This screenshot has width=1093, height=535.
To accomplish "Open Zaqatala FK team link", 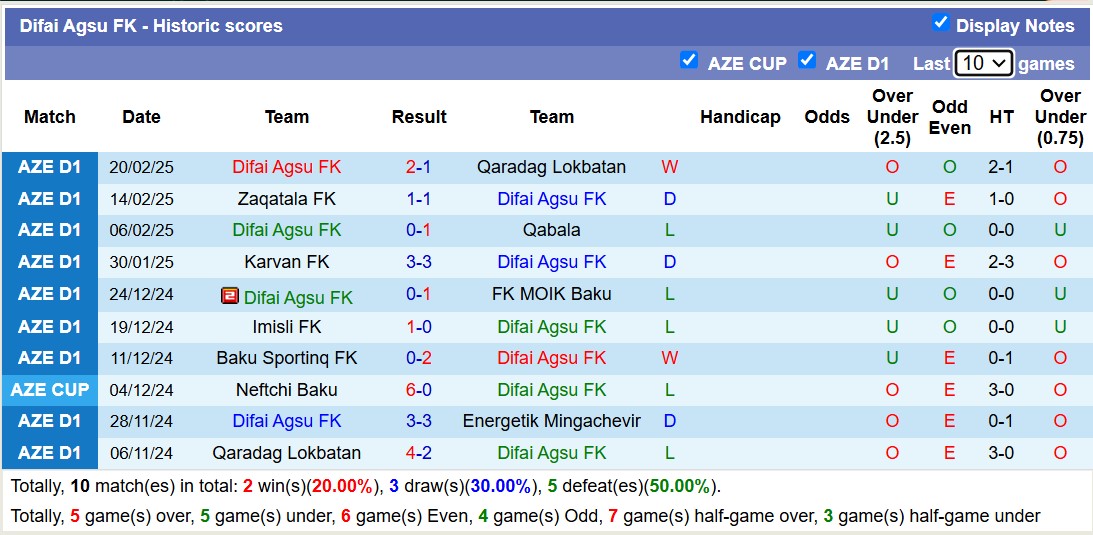I will (x=287, y=199).
